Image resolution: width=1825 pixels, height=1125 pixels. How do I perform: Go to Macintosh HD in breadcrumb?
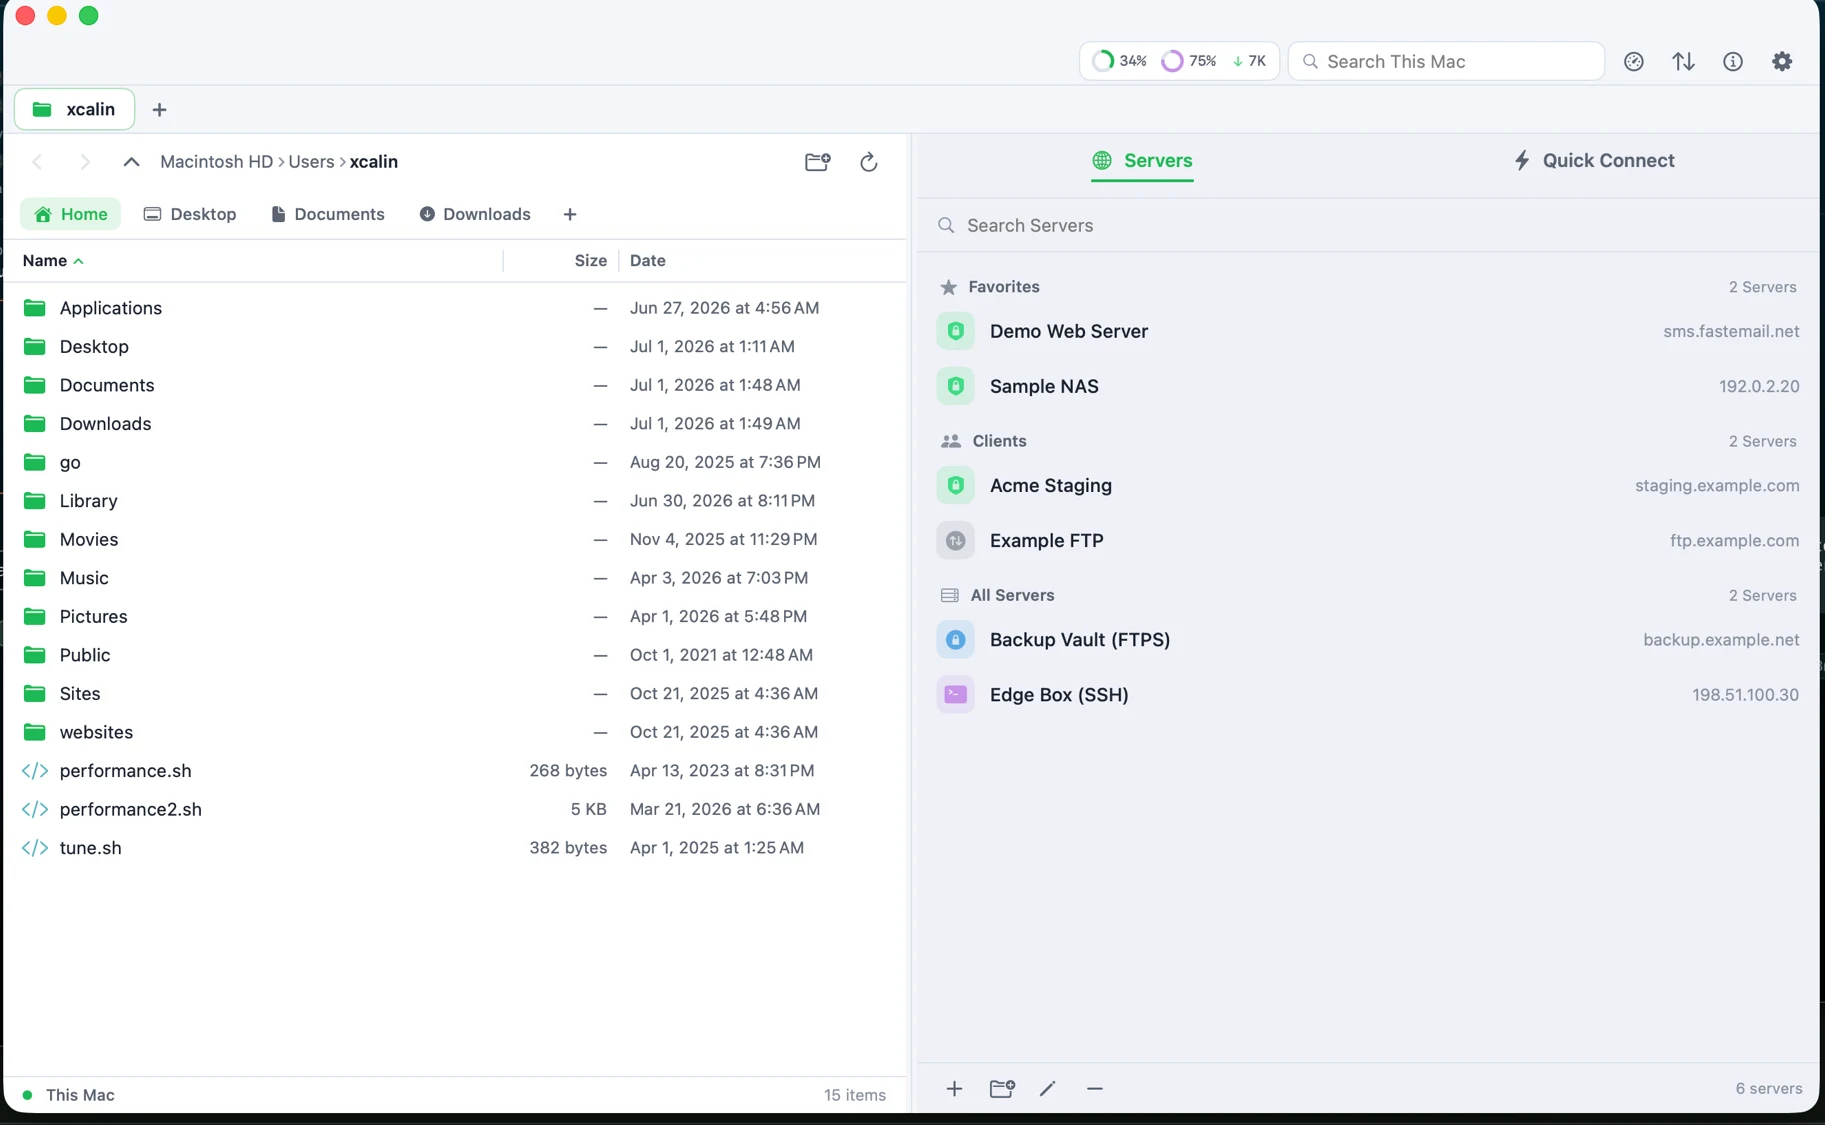(x=216, y=162)
